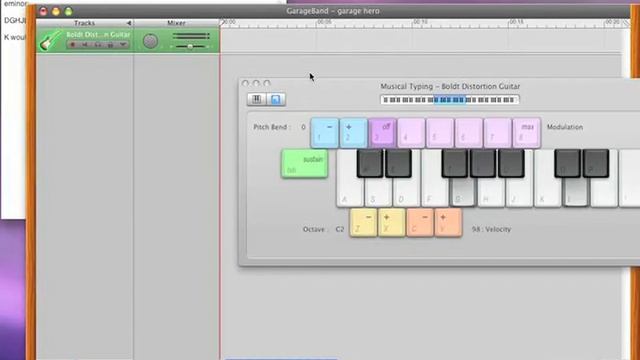640x360 pixels.
Task: Switch to the piano keyboard view button
Action: coord(257,99)
